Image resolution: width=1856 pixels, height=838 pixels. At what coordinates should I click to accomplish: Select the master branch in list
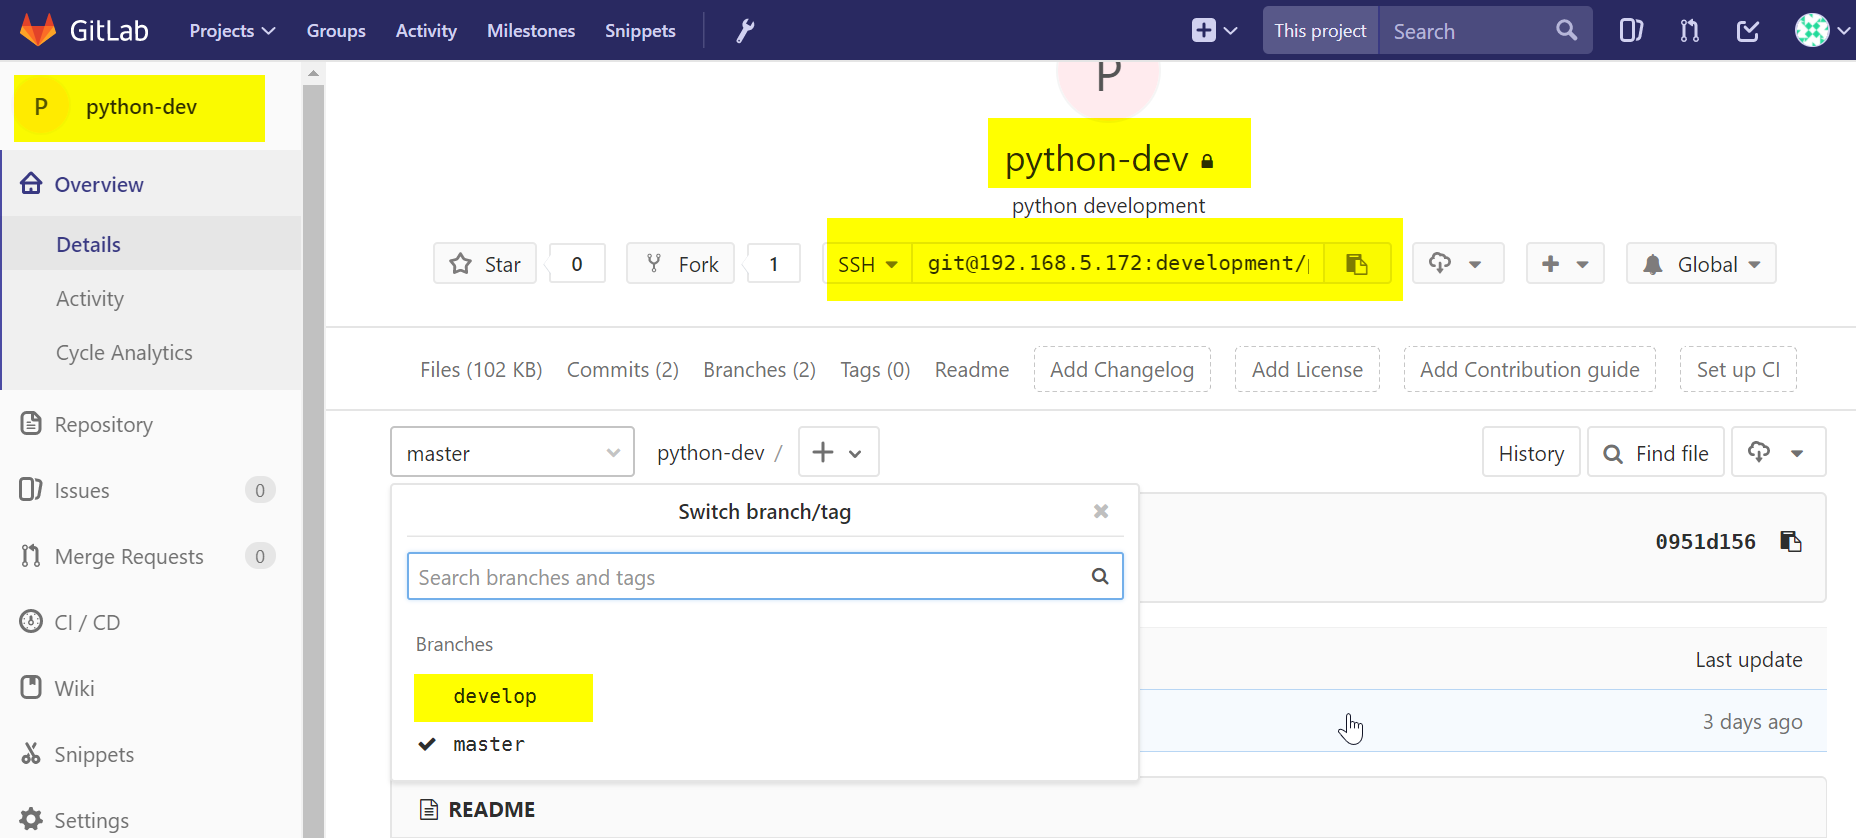[489, 744]
